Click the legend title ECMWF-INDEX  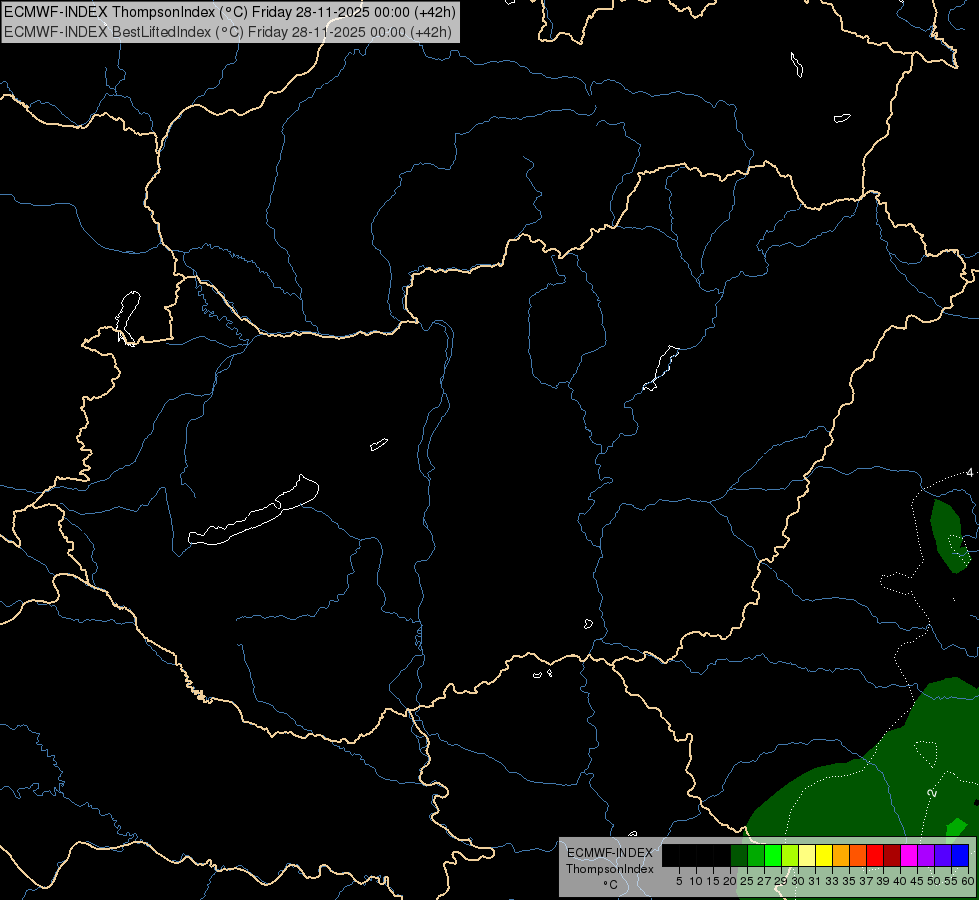(x=609, y=853)
